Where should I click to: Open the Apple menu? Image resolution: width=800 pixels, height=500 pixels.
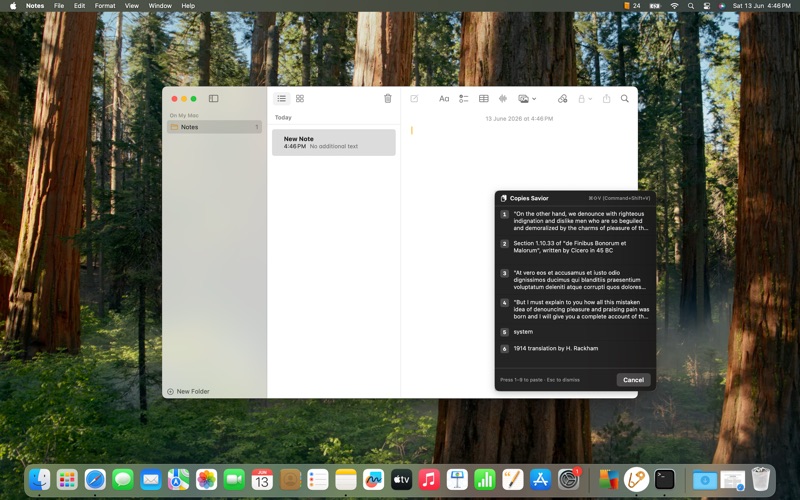click(x=13, y=6)
